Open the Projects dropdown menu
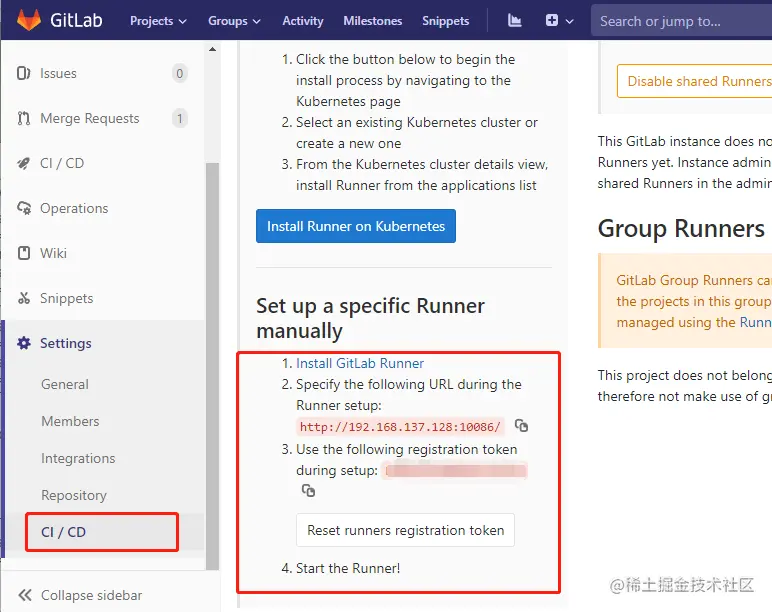772x612 pixels. coord(158,21)
